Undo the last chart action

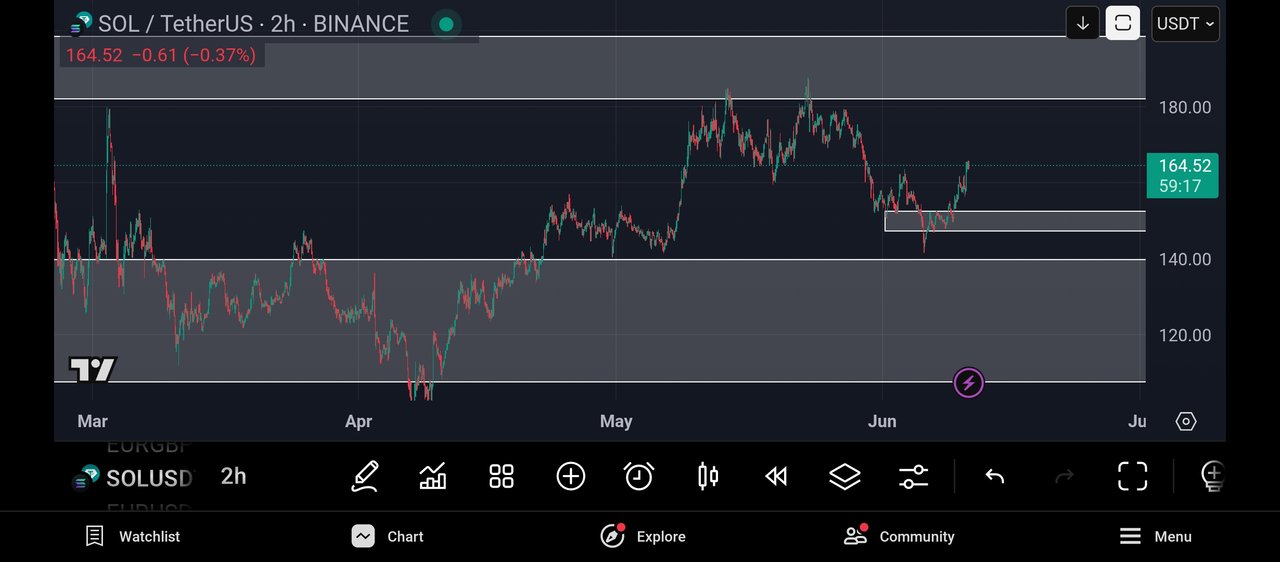[994, 477]
